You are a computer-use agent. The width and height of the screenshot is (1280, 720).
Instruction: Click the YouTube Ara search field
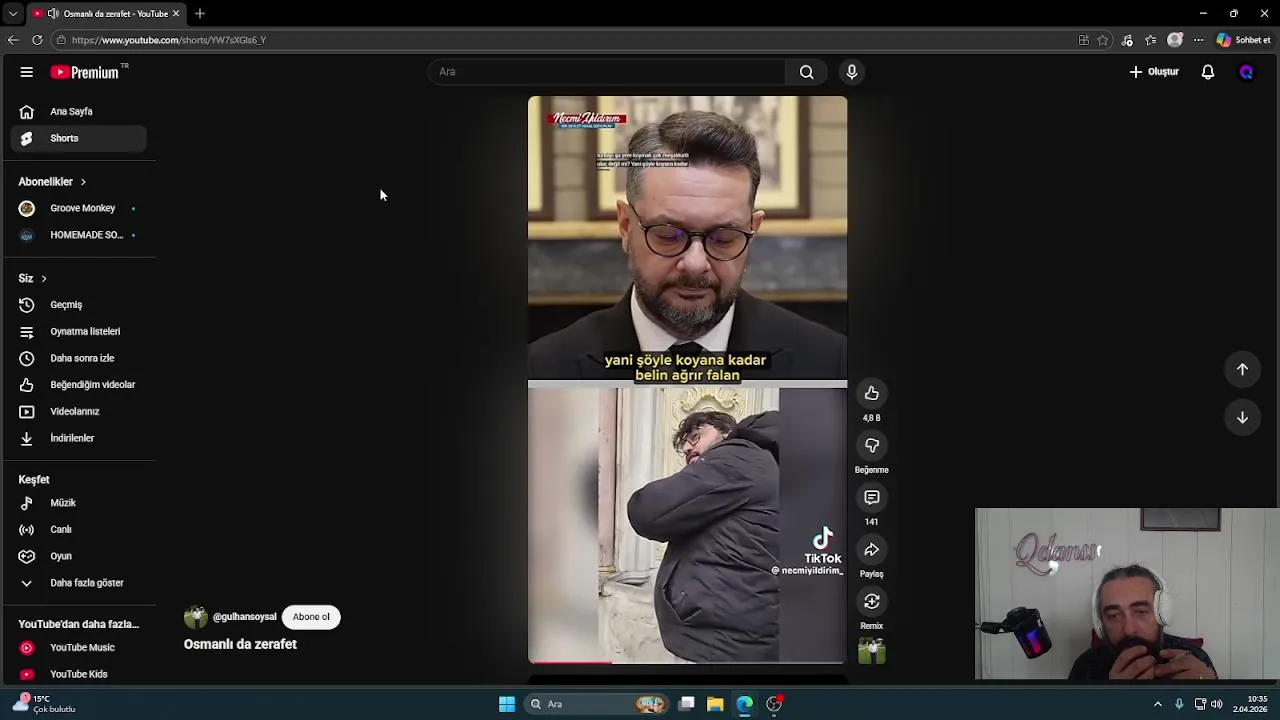tap(607, 72)
